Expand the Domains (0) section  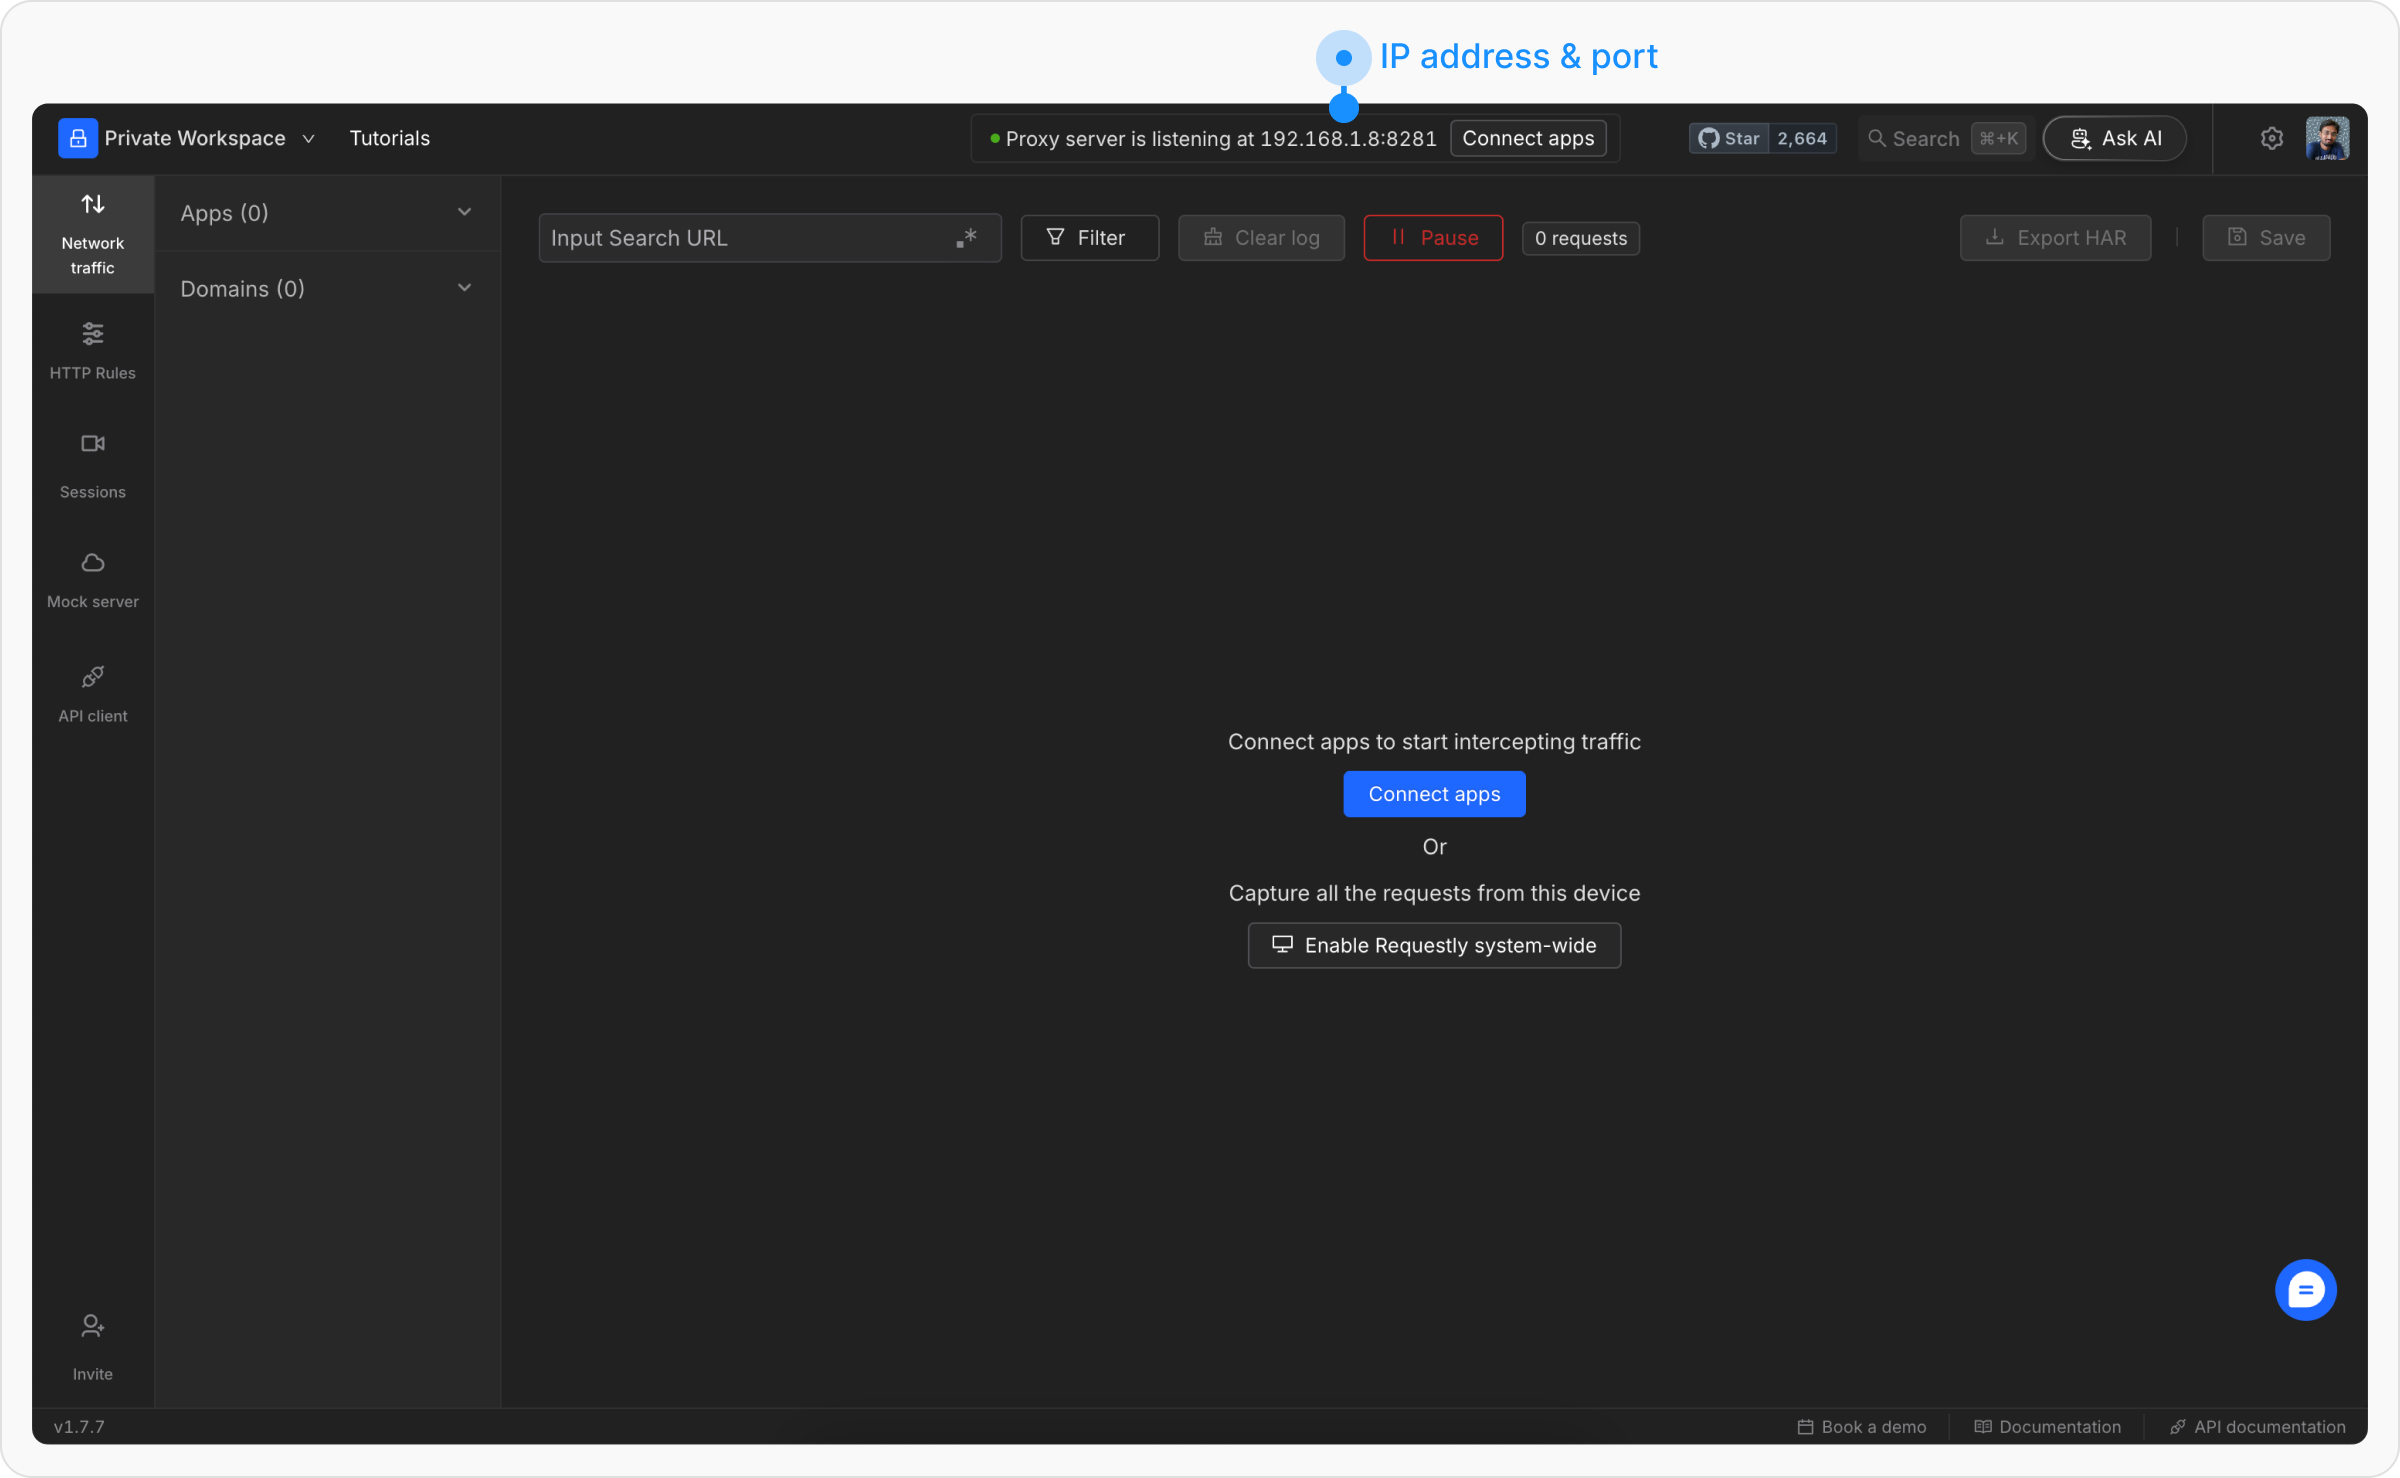pos(326,289)
